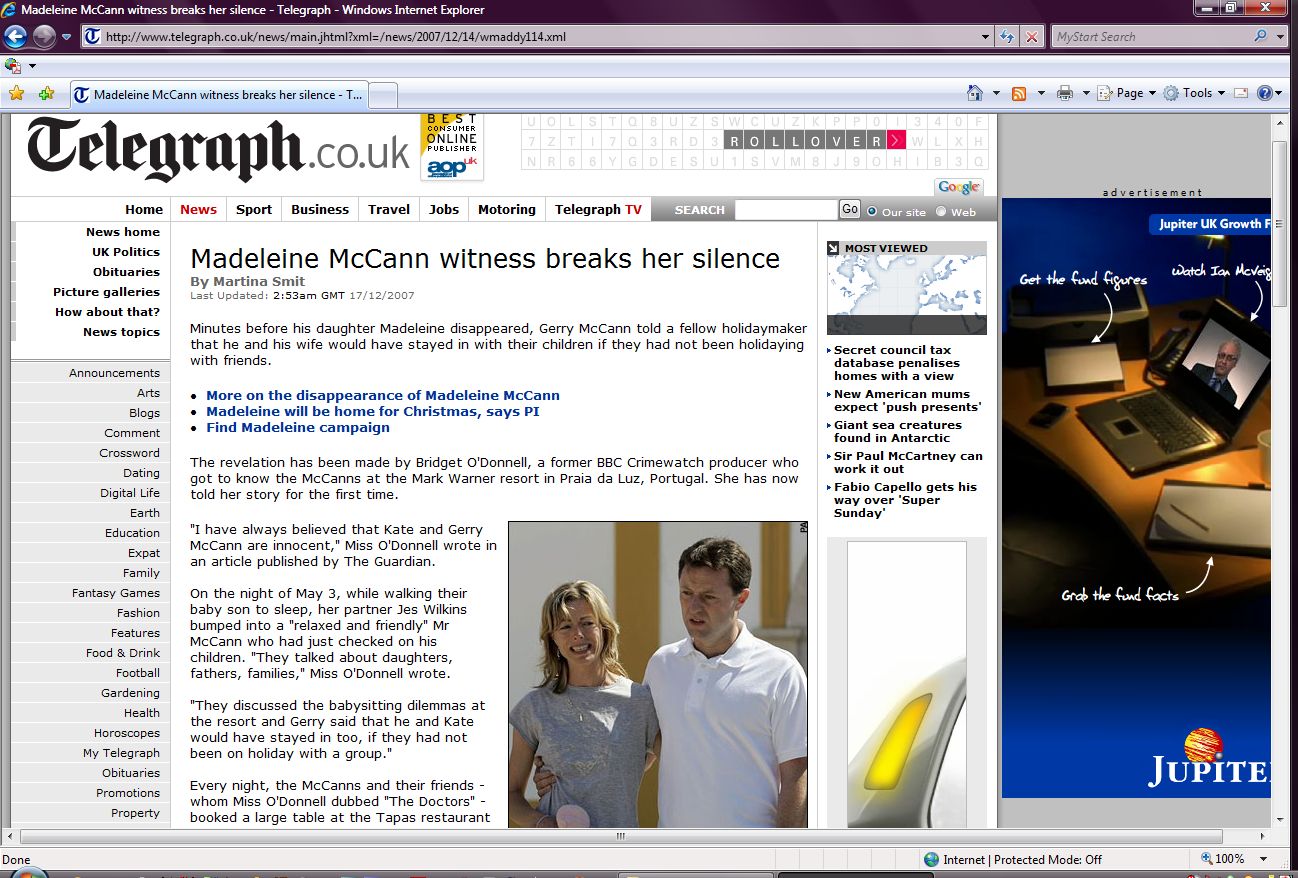Open the Favorites Center star icon
The height and width of the screenshot is (878, 1298).
[x=17, y=94]
